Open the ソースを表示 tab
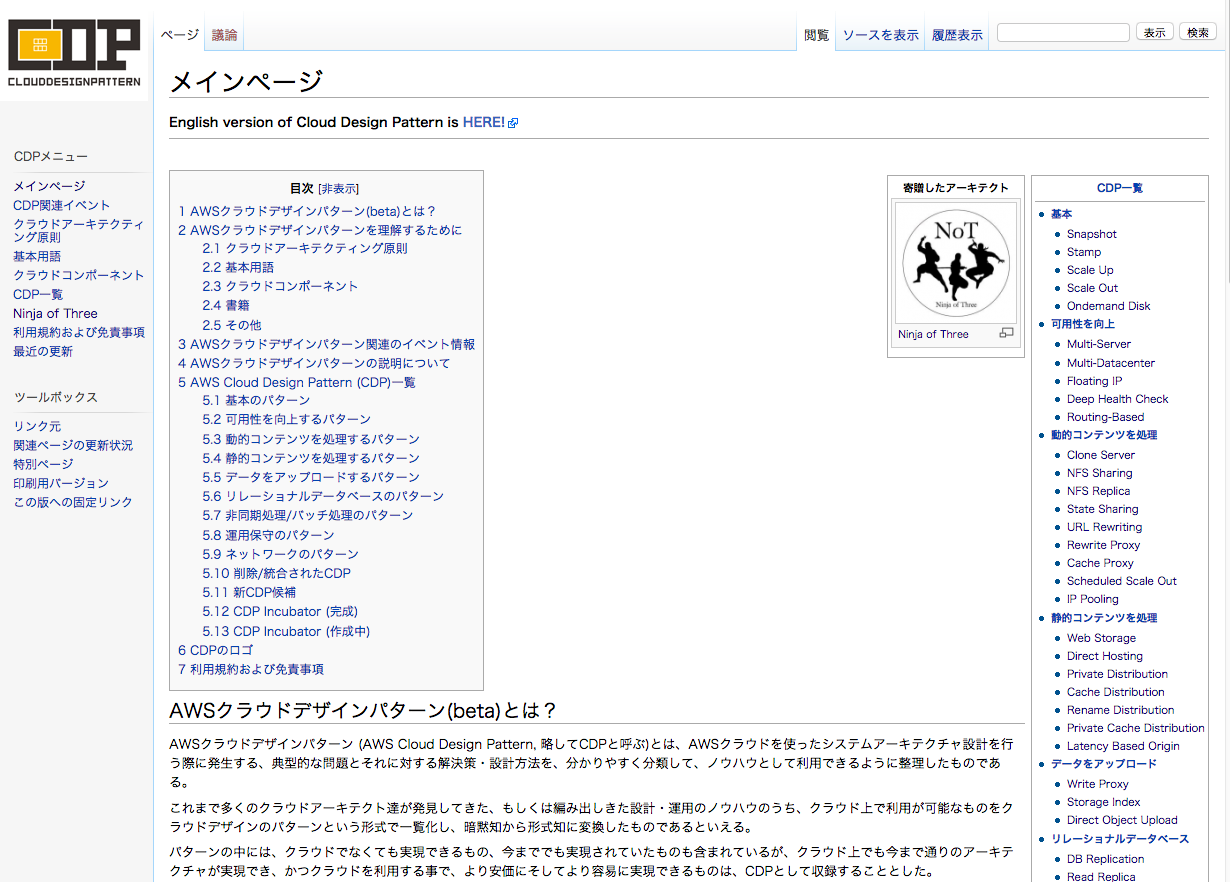This screenshot has width=1230, height=882. 880,35
